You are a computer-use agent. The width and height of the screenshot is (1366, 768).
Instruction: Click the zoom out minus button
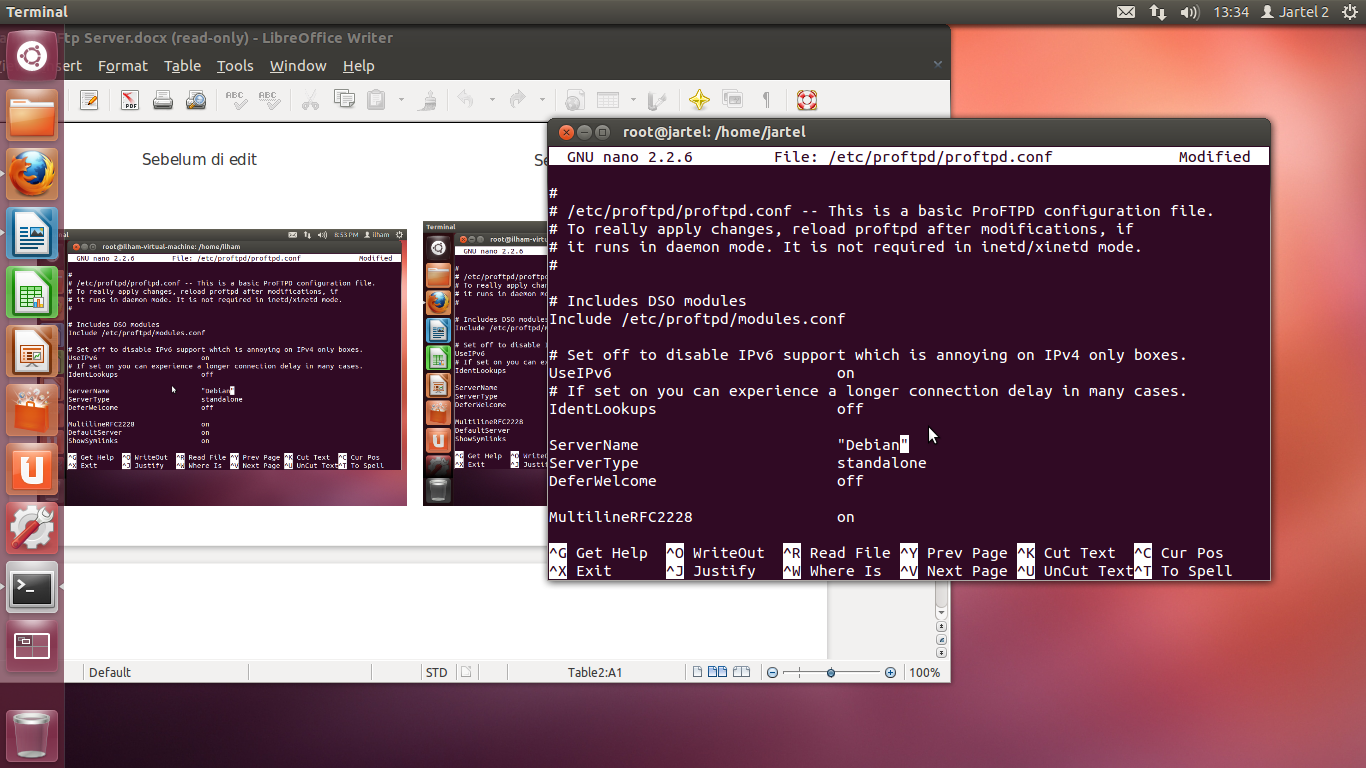773,673
